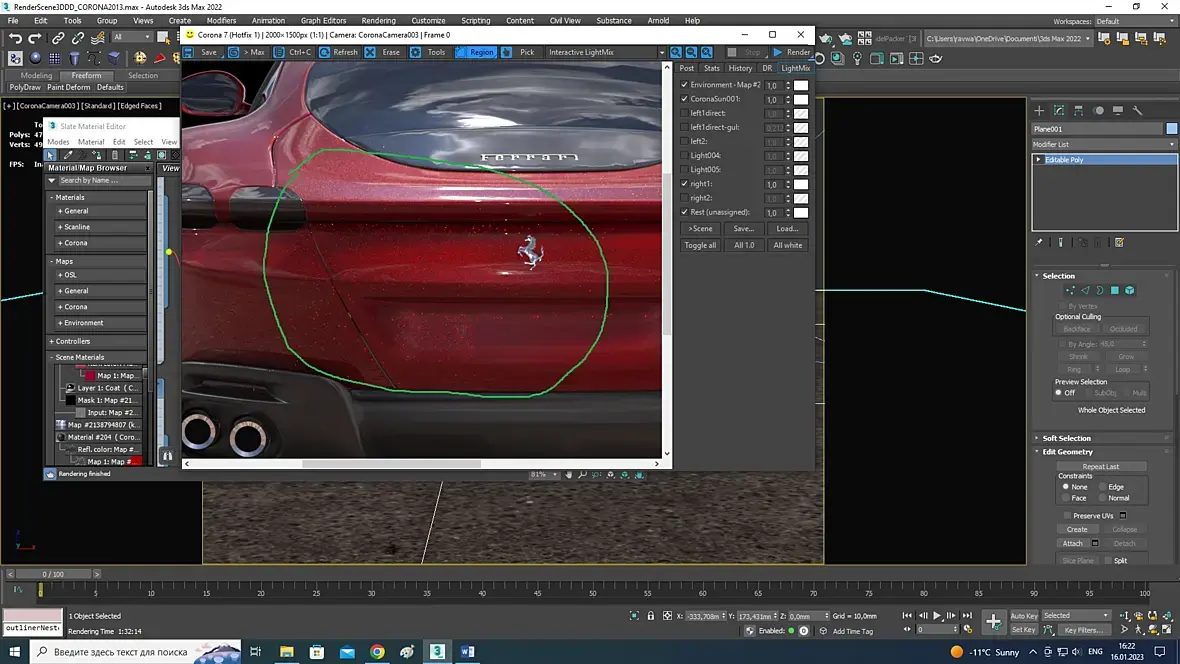Click Save in Corona frame buffer
The width and height of the screenshot is (1180, 664).
coord(202,52)
